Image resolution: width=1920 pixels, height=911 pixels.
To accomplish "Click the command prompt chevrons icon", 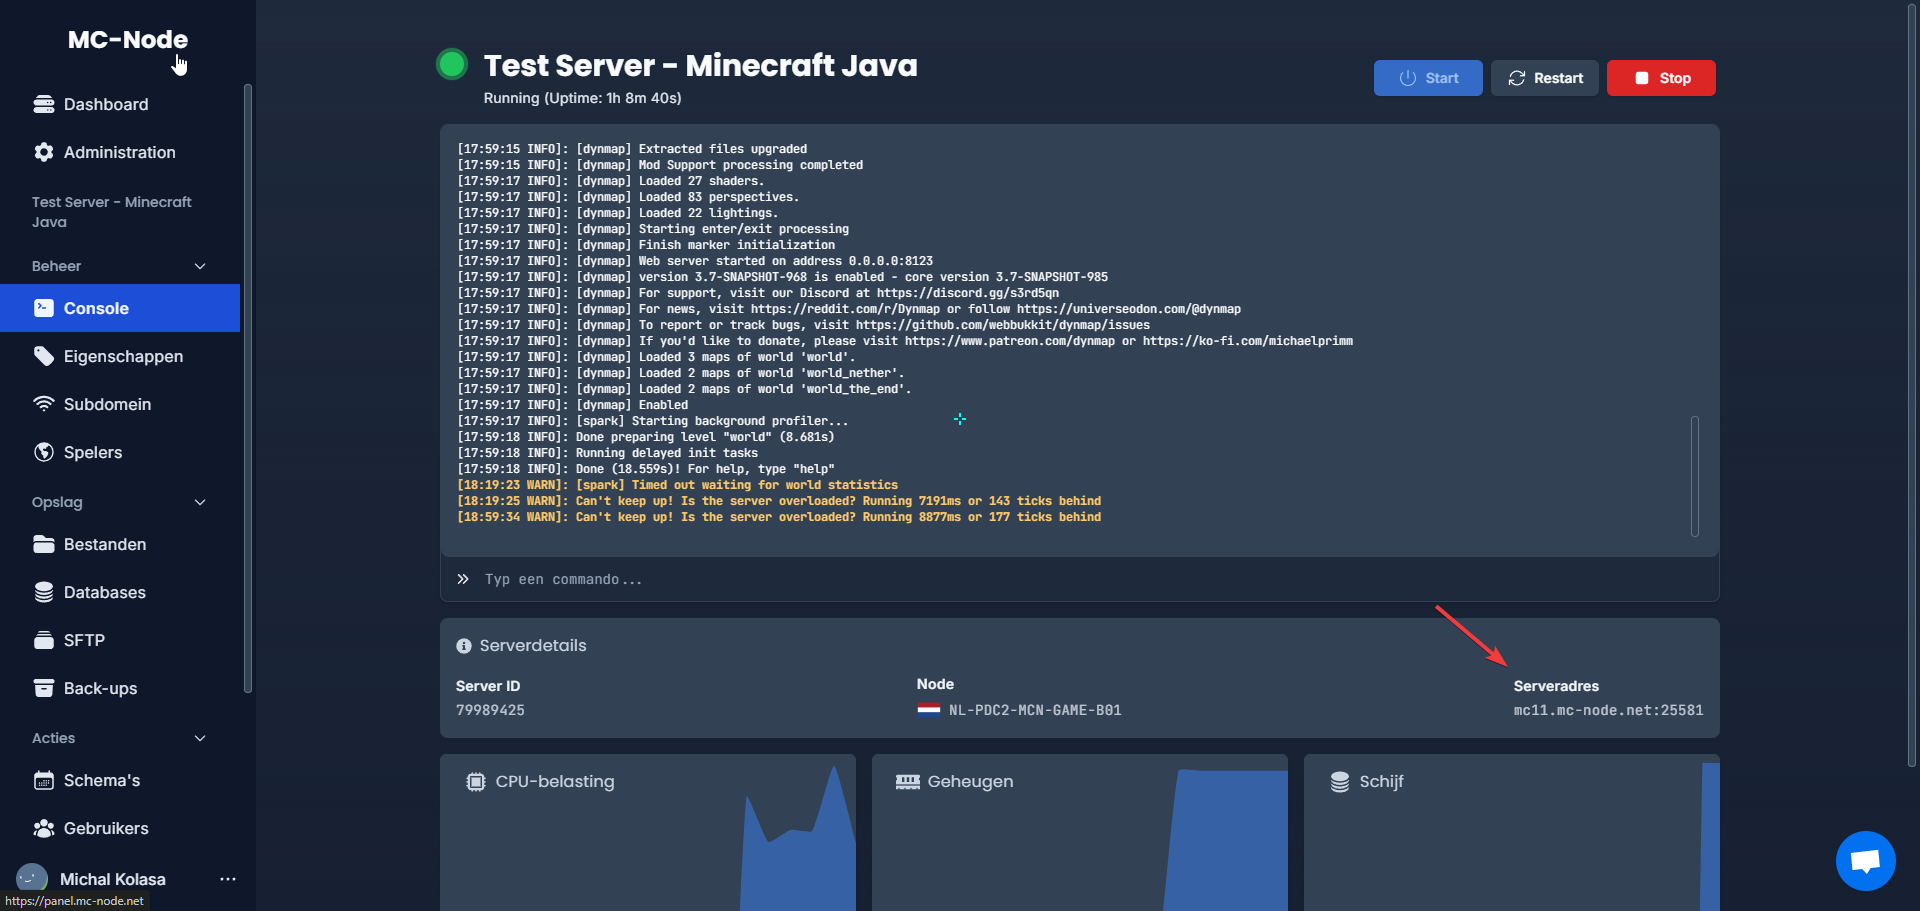I will point(463,579).
